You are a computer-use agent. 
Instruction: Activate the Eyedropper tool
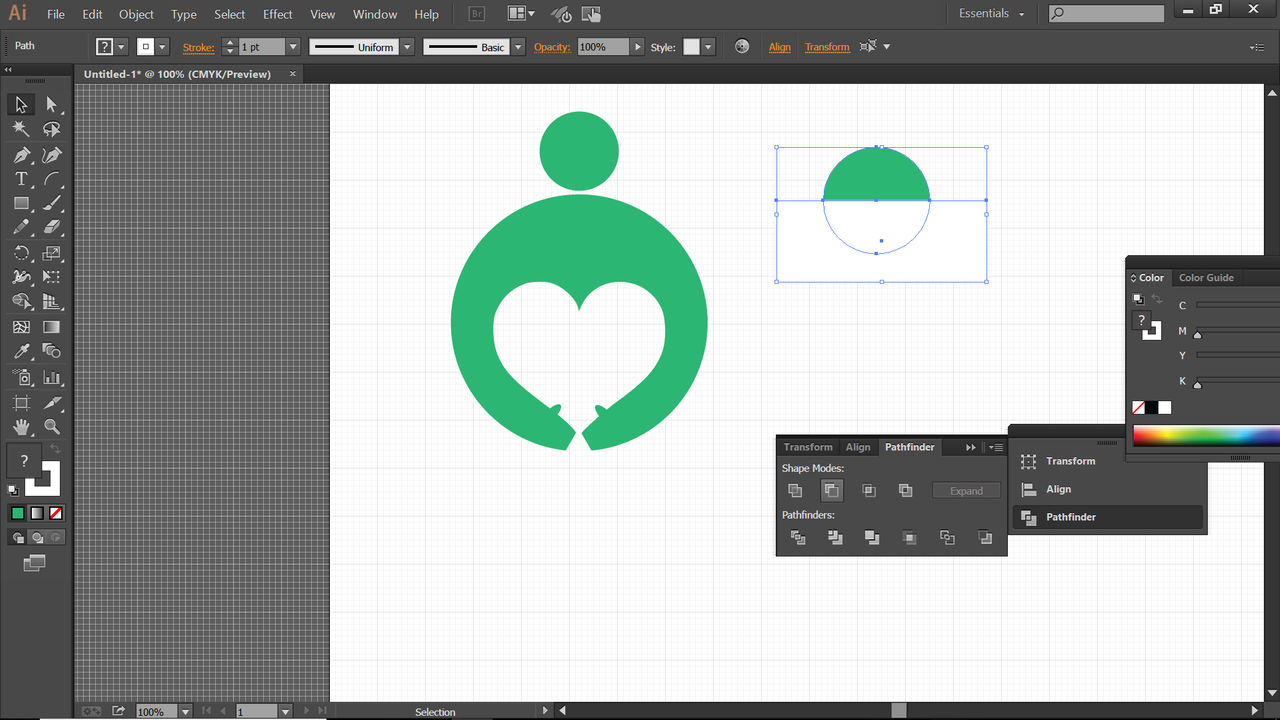tap(21, 352)
